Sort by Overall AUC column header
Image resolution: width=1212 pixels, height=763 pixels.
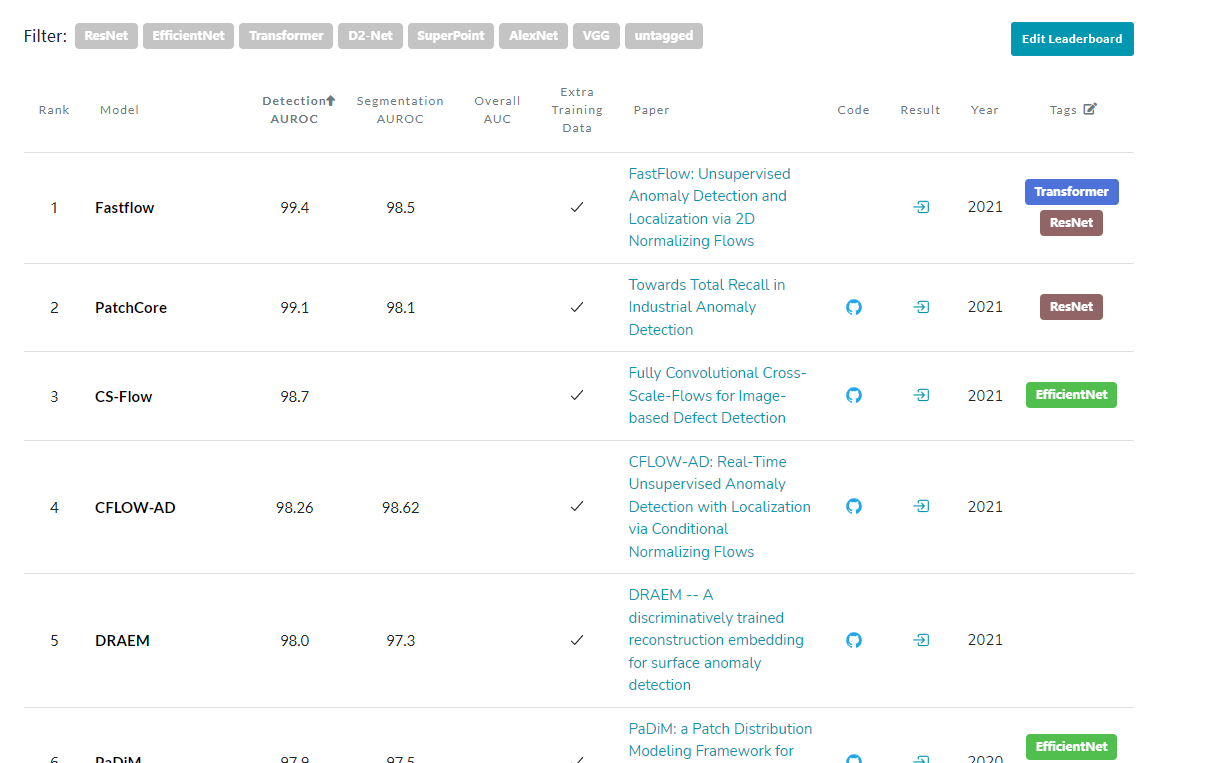[x=497, y=109]
